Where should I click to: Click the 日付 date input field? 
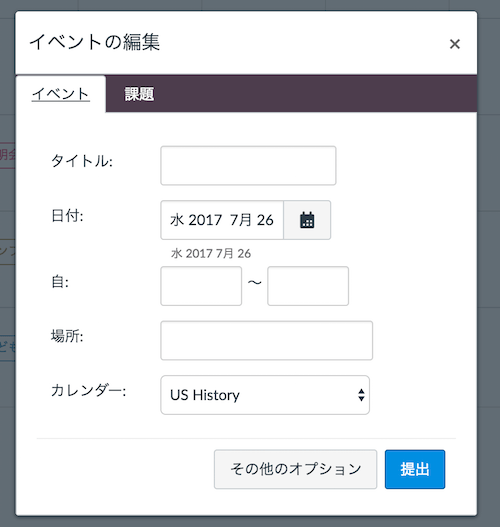pos(222,220)
